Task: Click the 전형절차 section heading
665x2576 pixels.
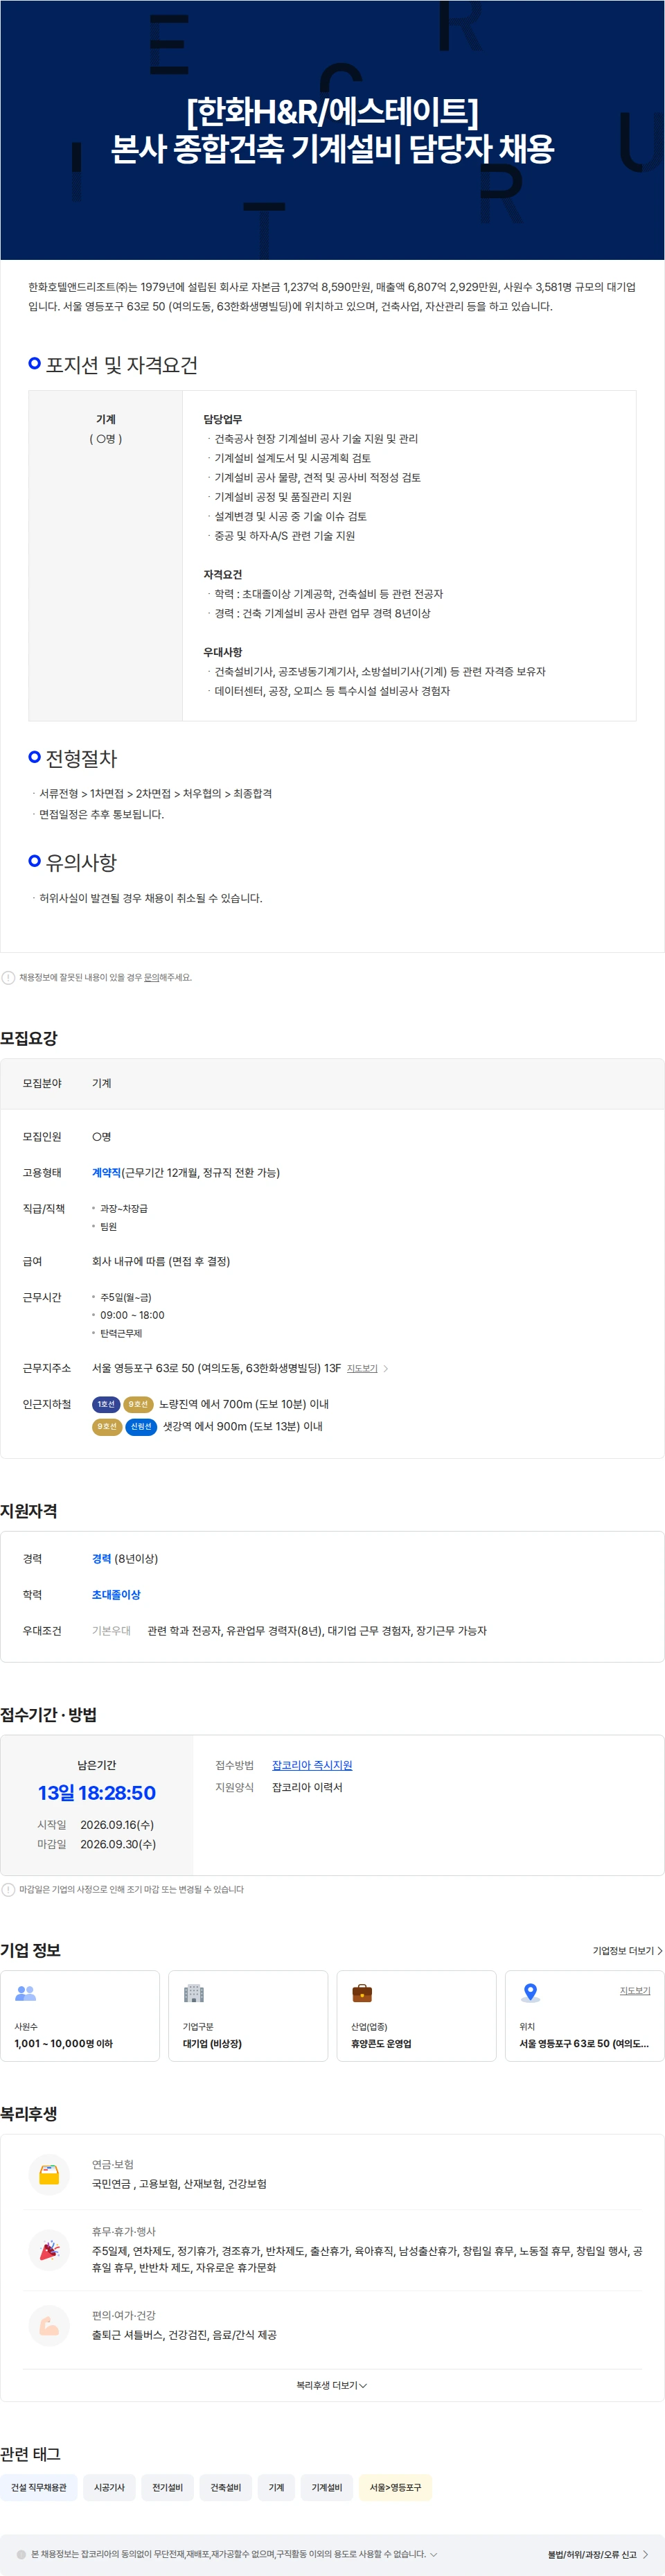Action: pyautogui.click(x=81, y=758)
